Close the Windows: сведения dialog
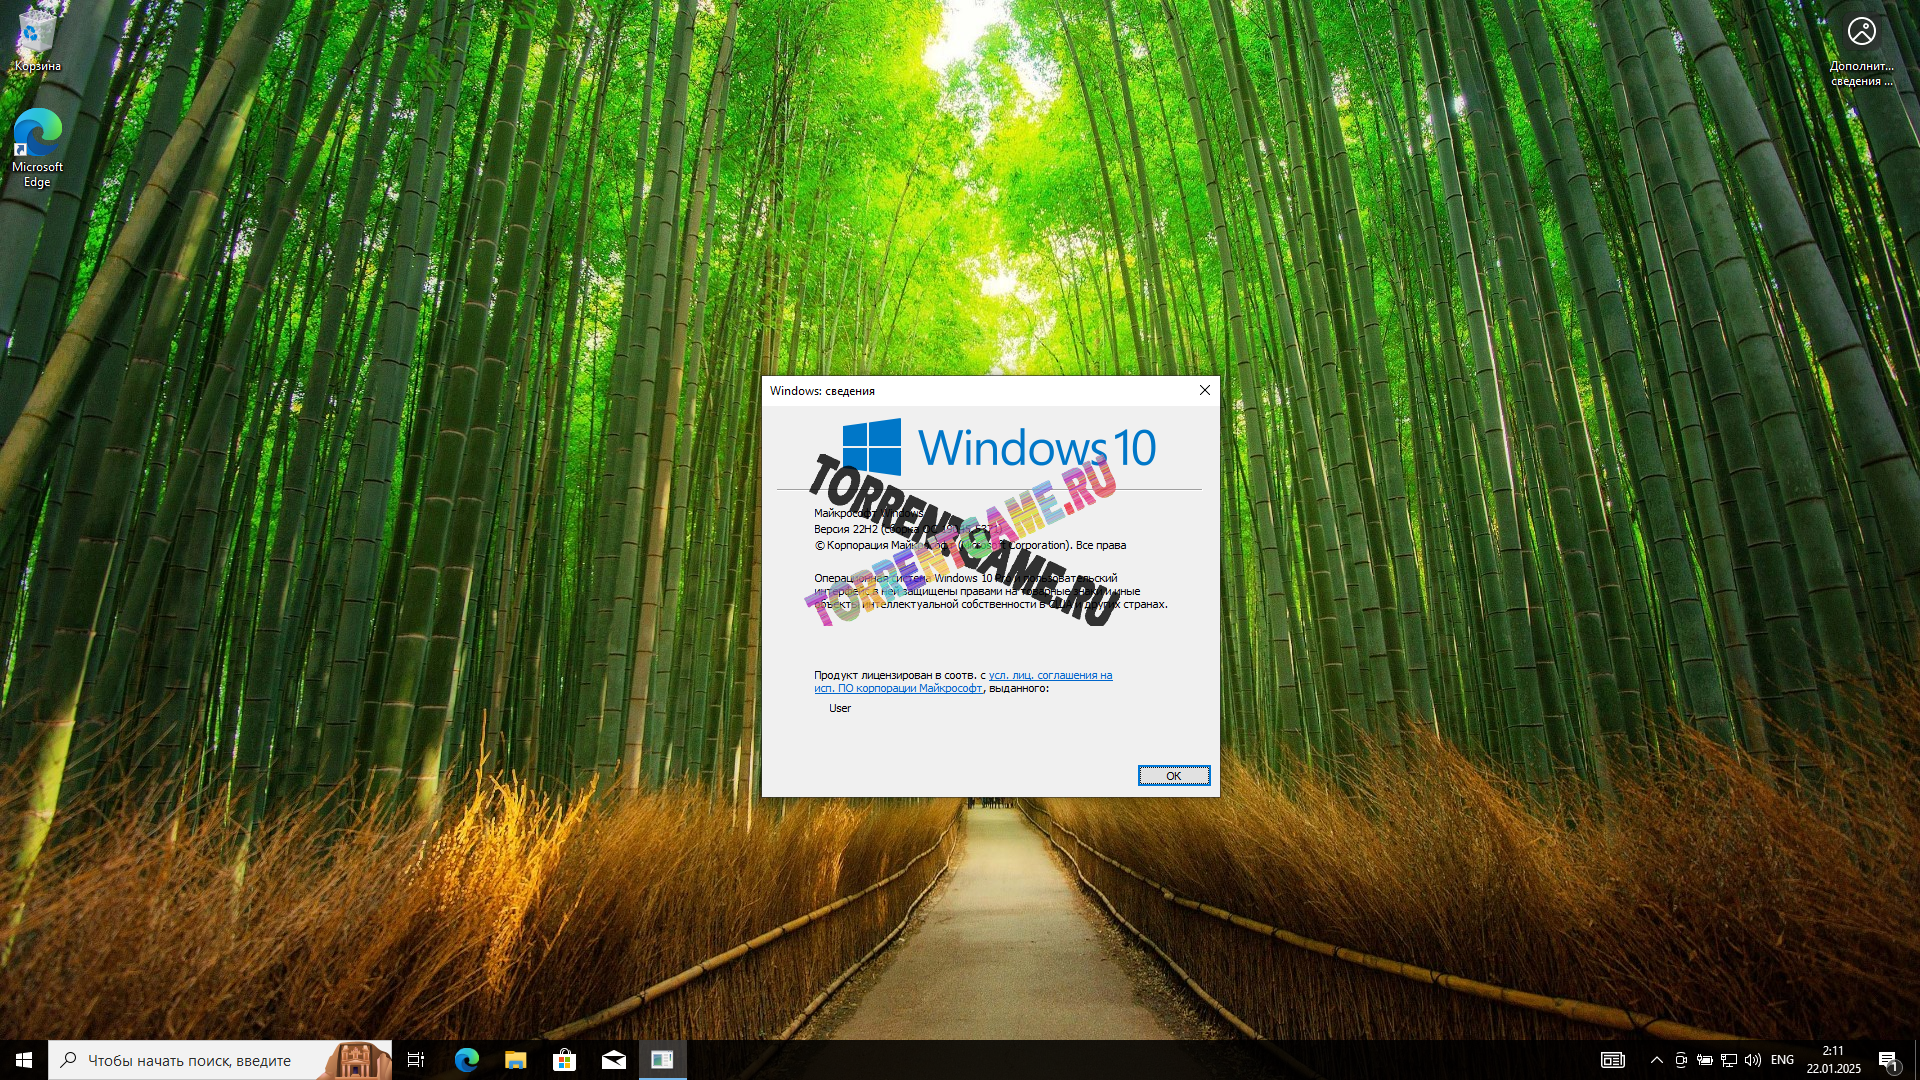The image size is (1920, 1080). 1204,391
